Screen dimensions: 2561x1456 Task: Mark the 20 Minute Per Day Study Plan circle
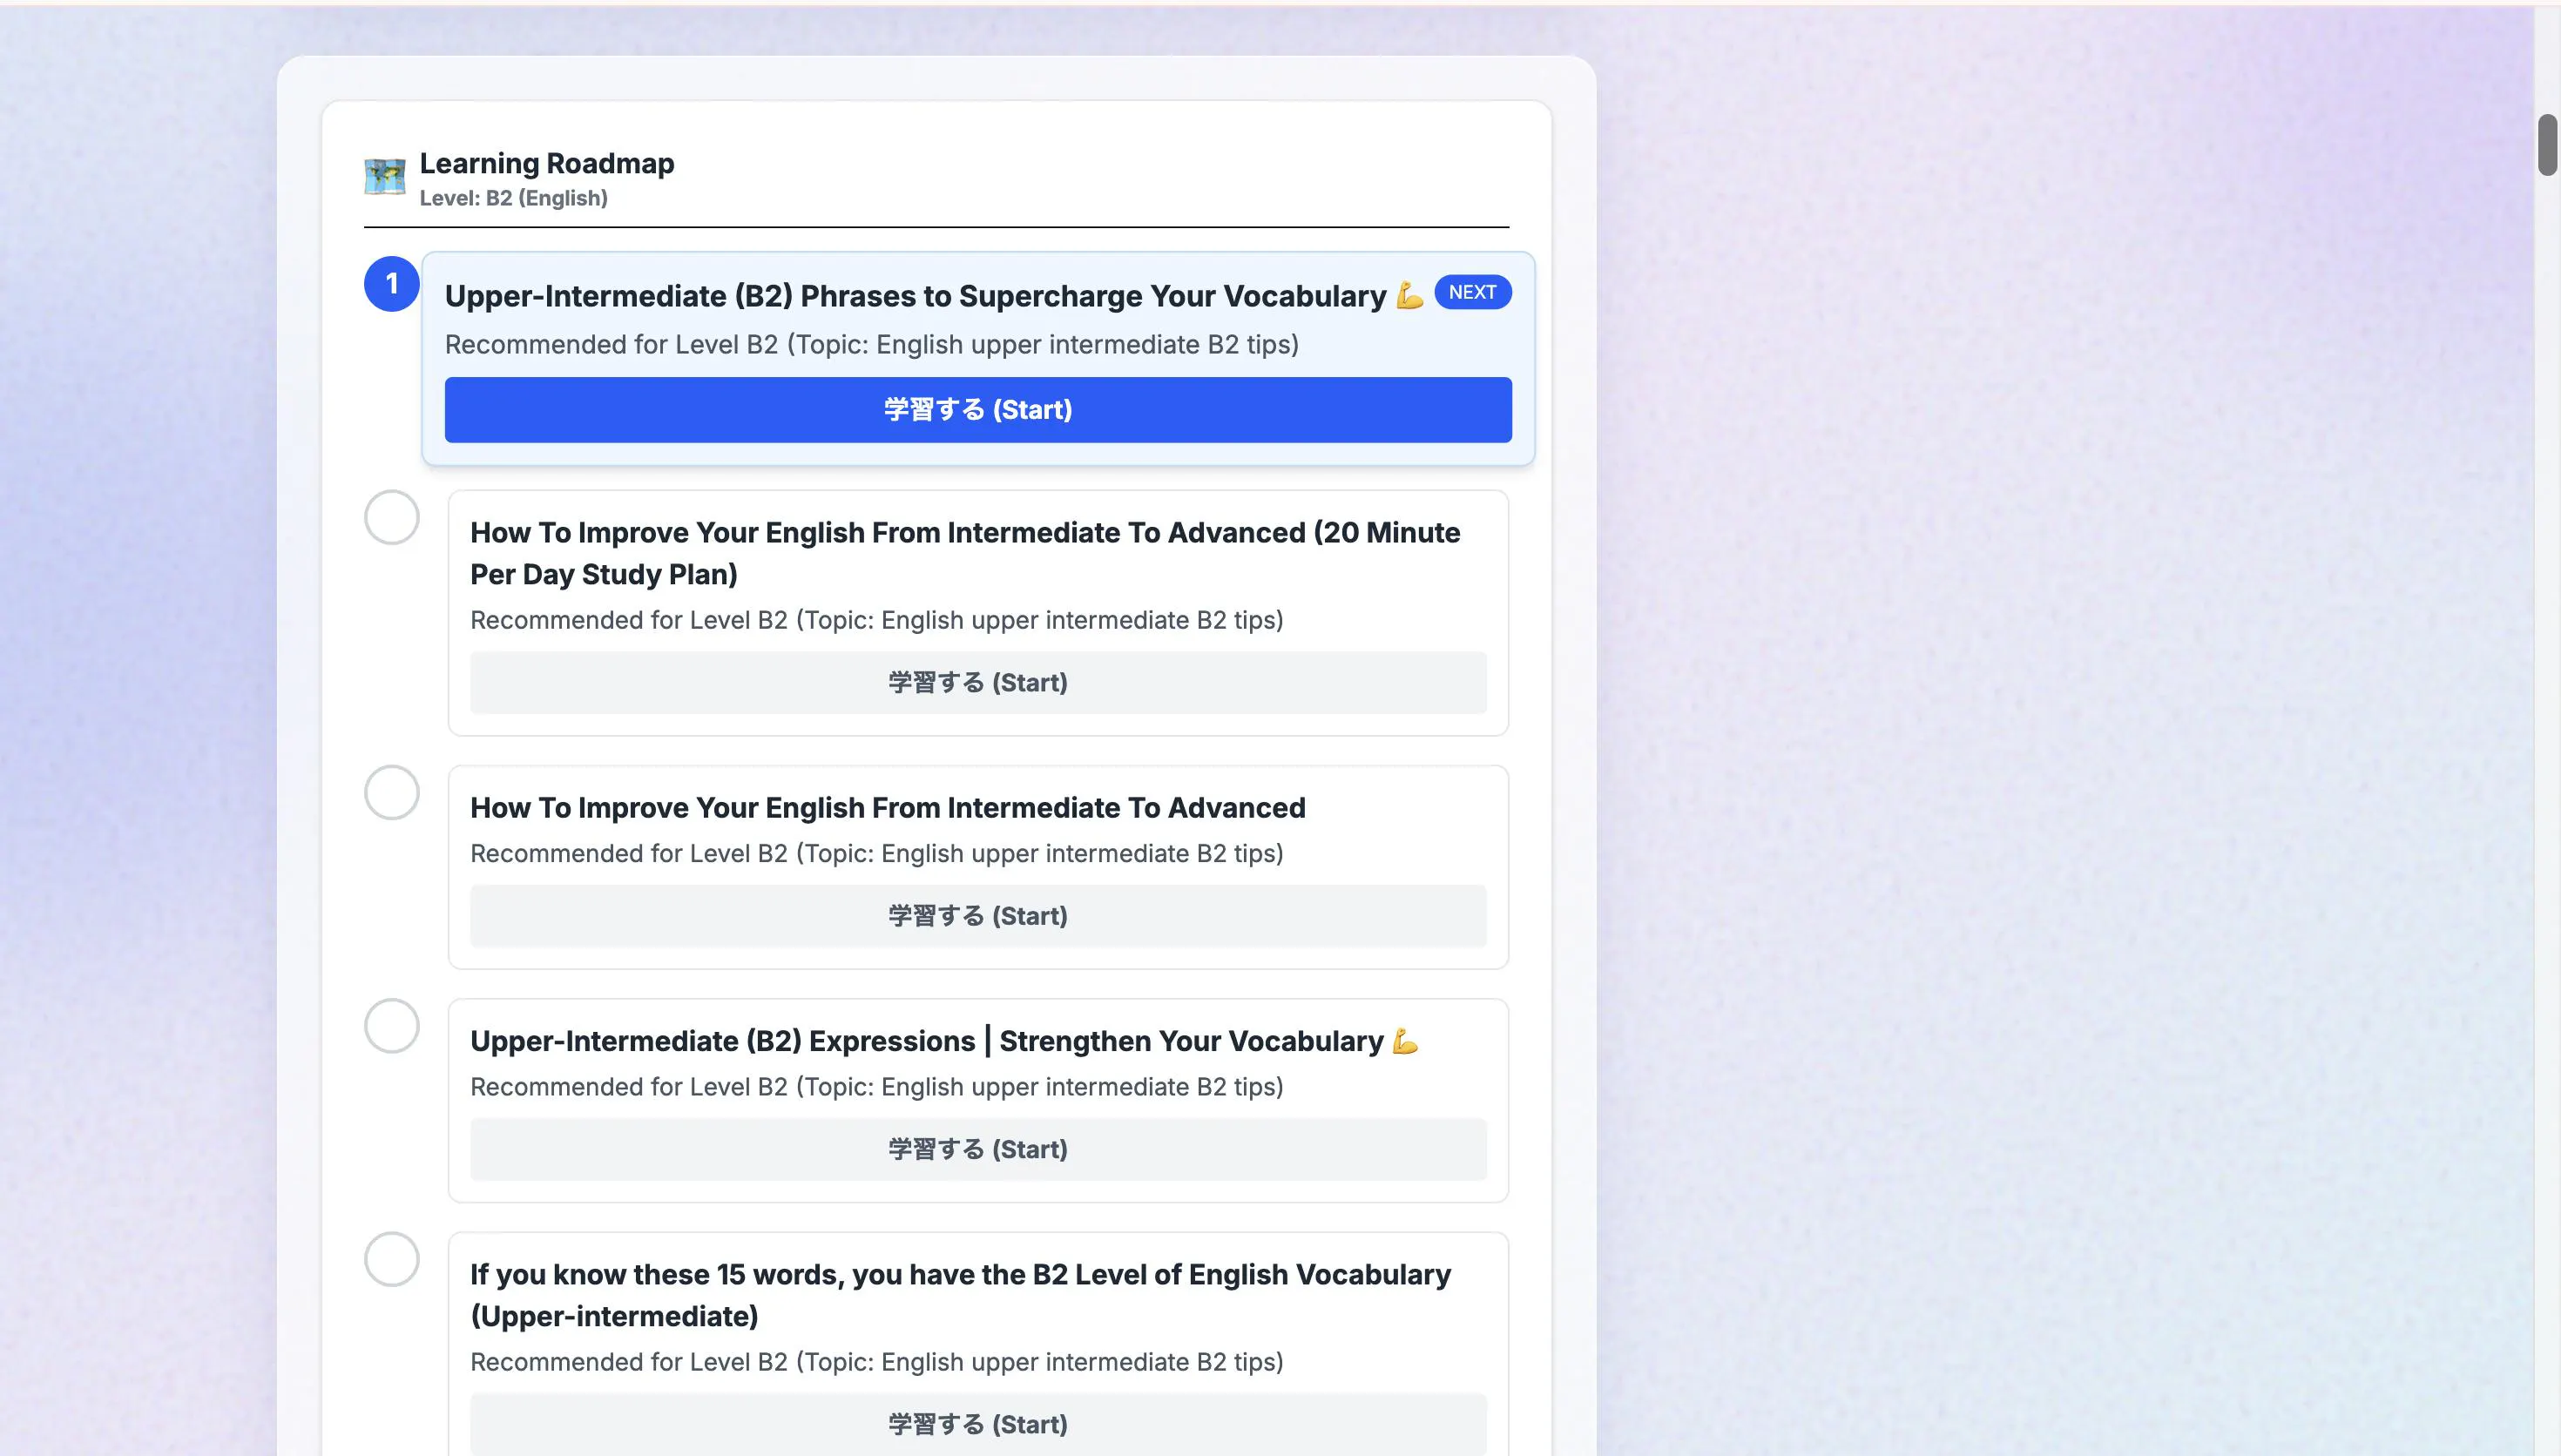click(391, 517)
